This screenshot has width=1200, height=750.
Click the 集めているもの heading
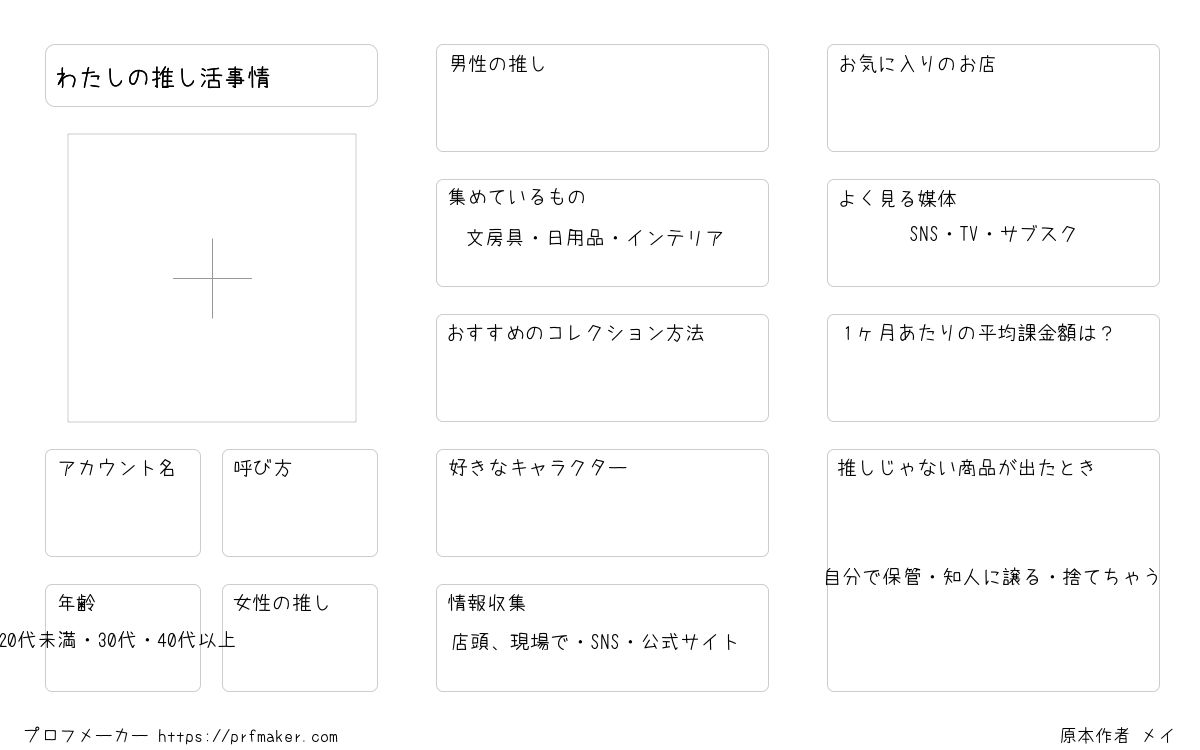pyautogui.click(x=517, y=197)
